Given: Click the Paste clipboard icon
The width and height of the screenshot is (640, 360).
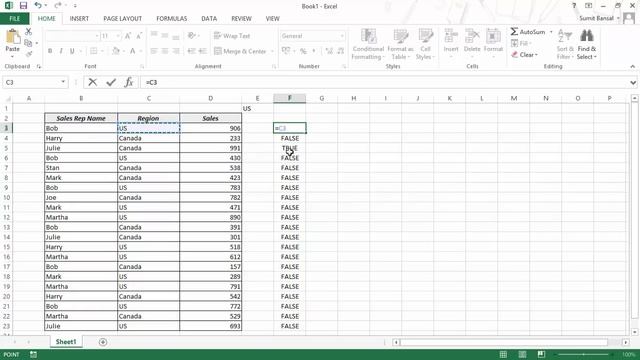Looking at the screenshot, I should tap(13, 37).
